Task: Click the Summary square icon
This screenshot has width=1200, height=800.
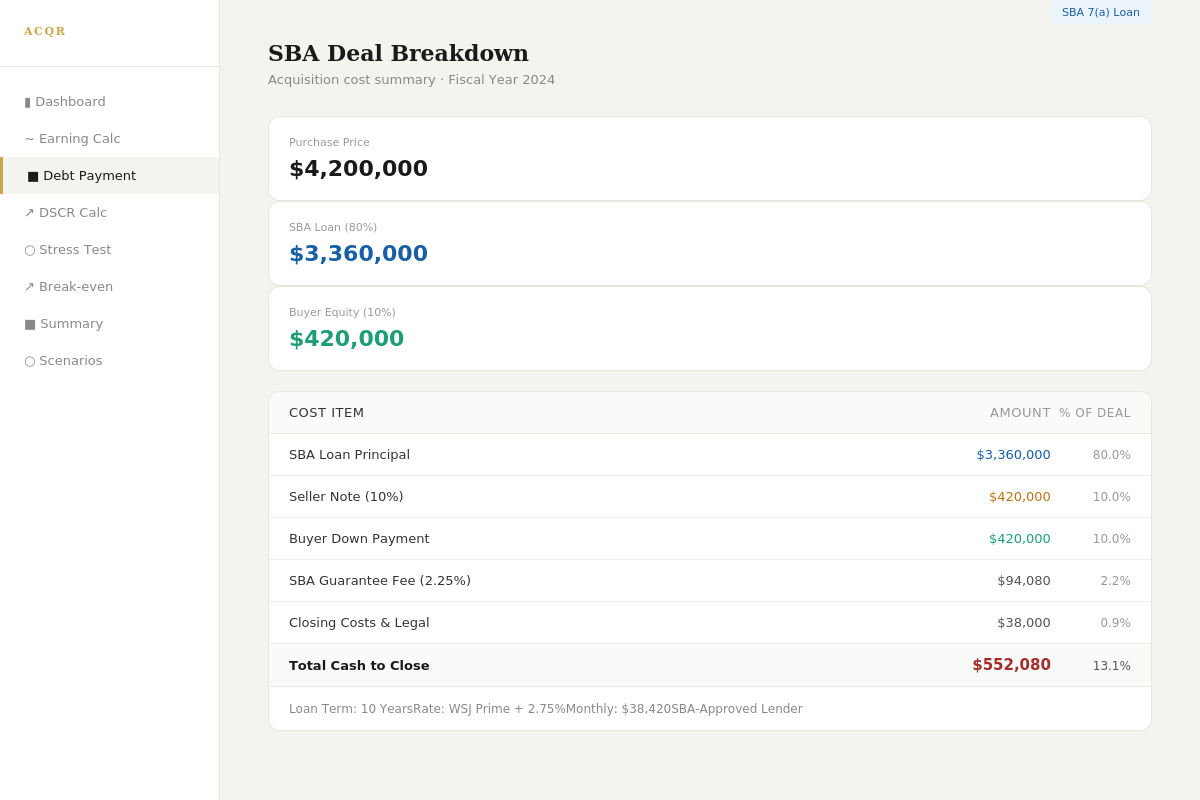Action: [30, 324]
